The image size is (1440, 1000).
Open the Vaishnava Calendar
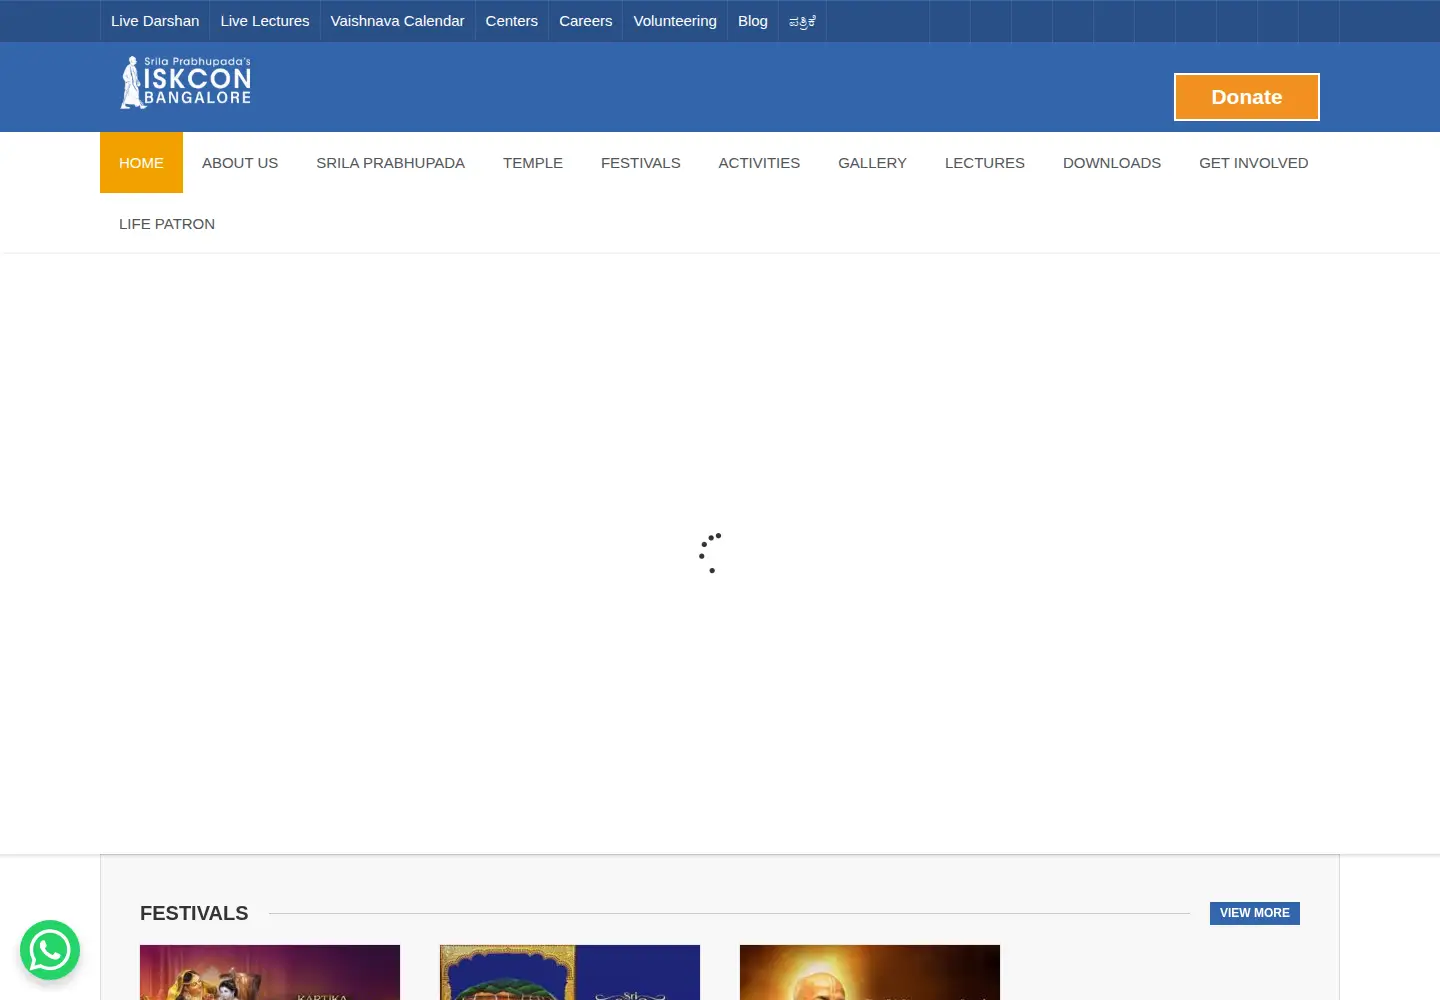397,21
